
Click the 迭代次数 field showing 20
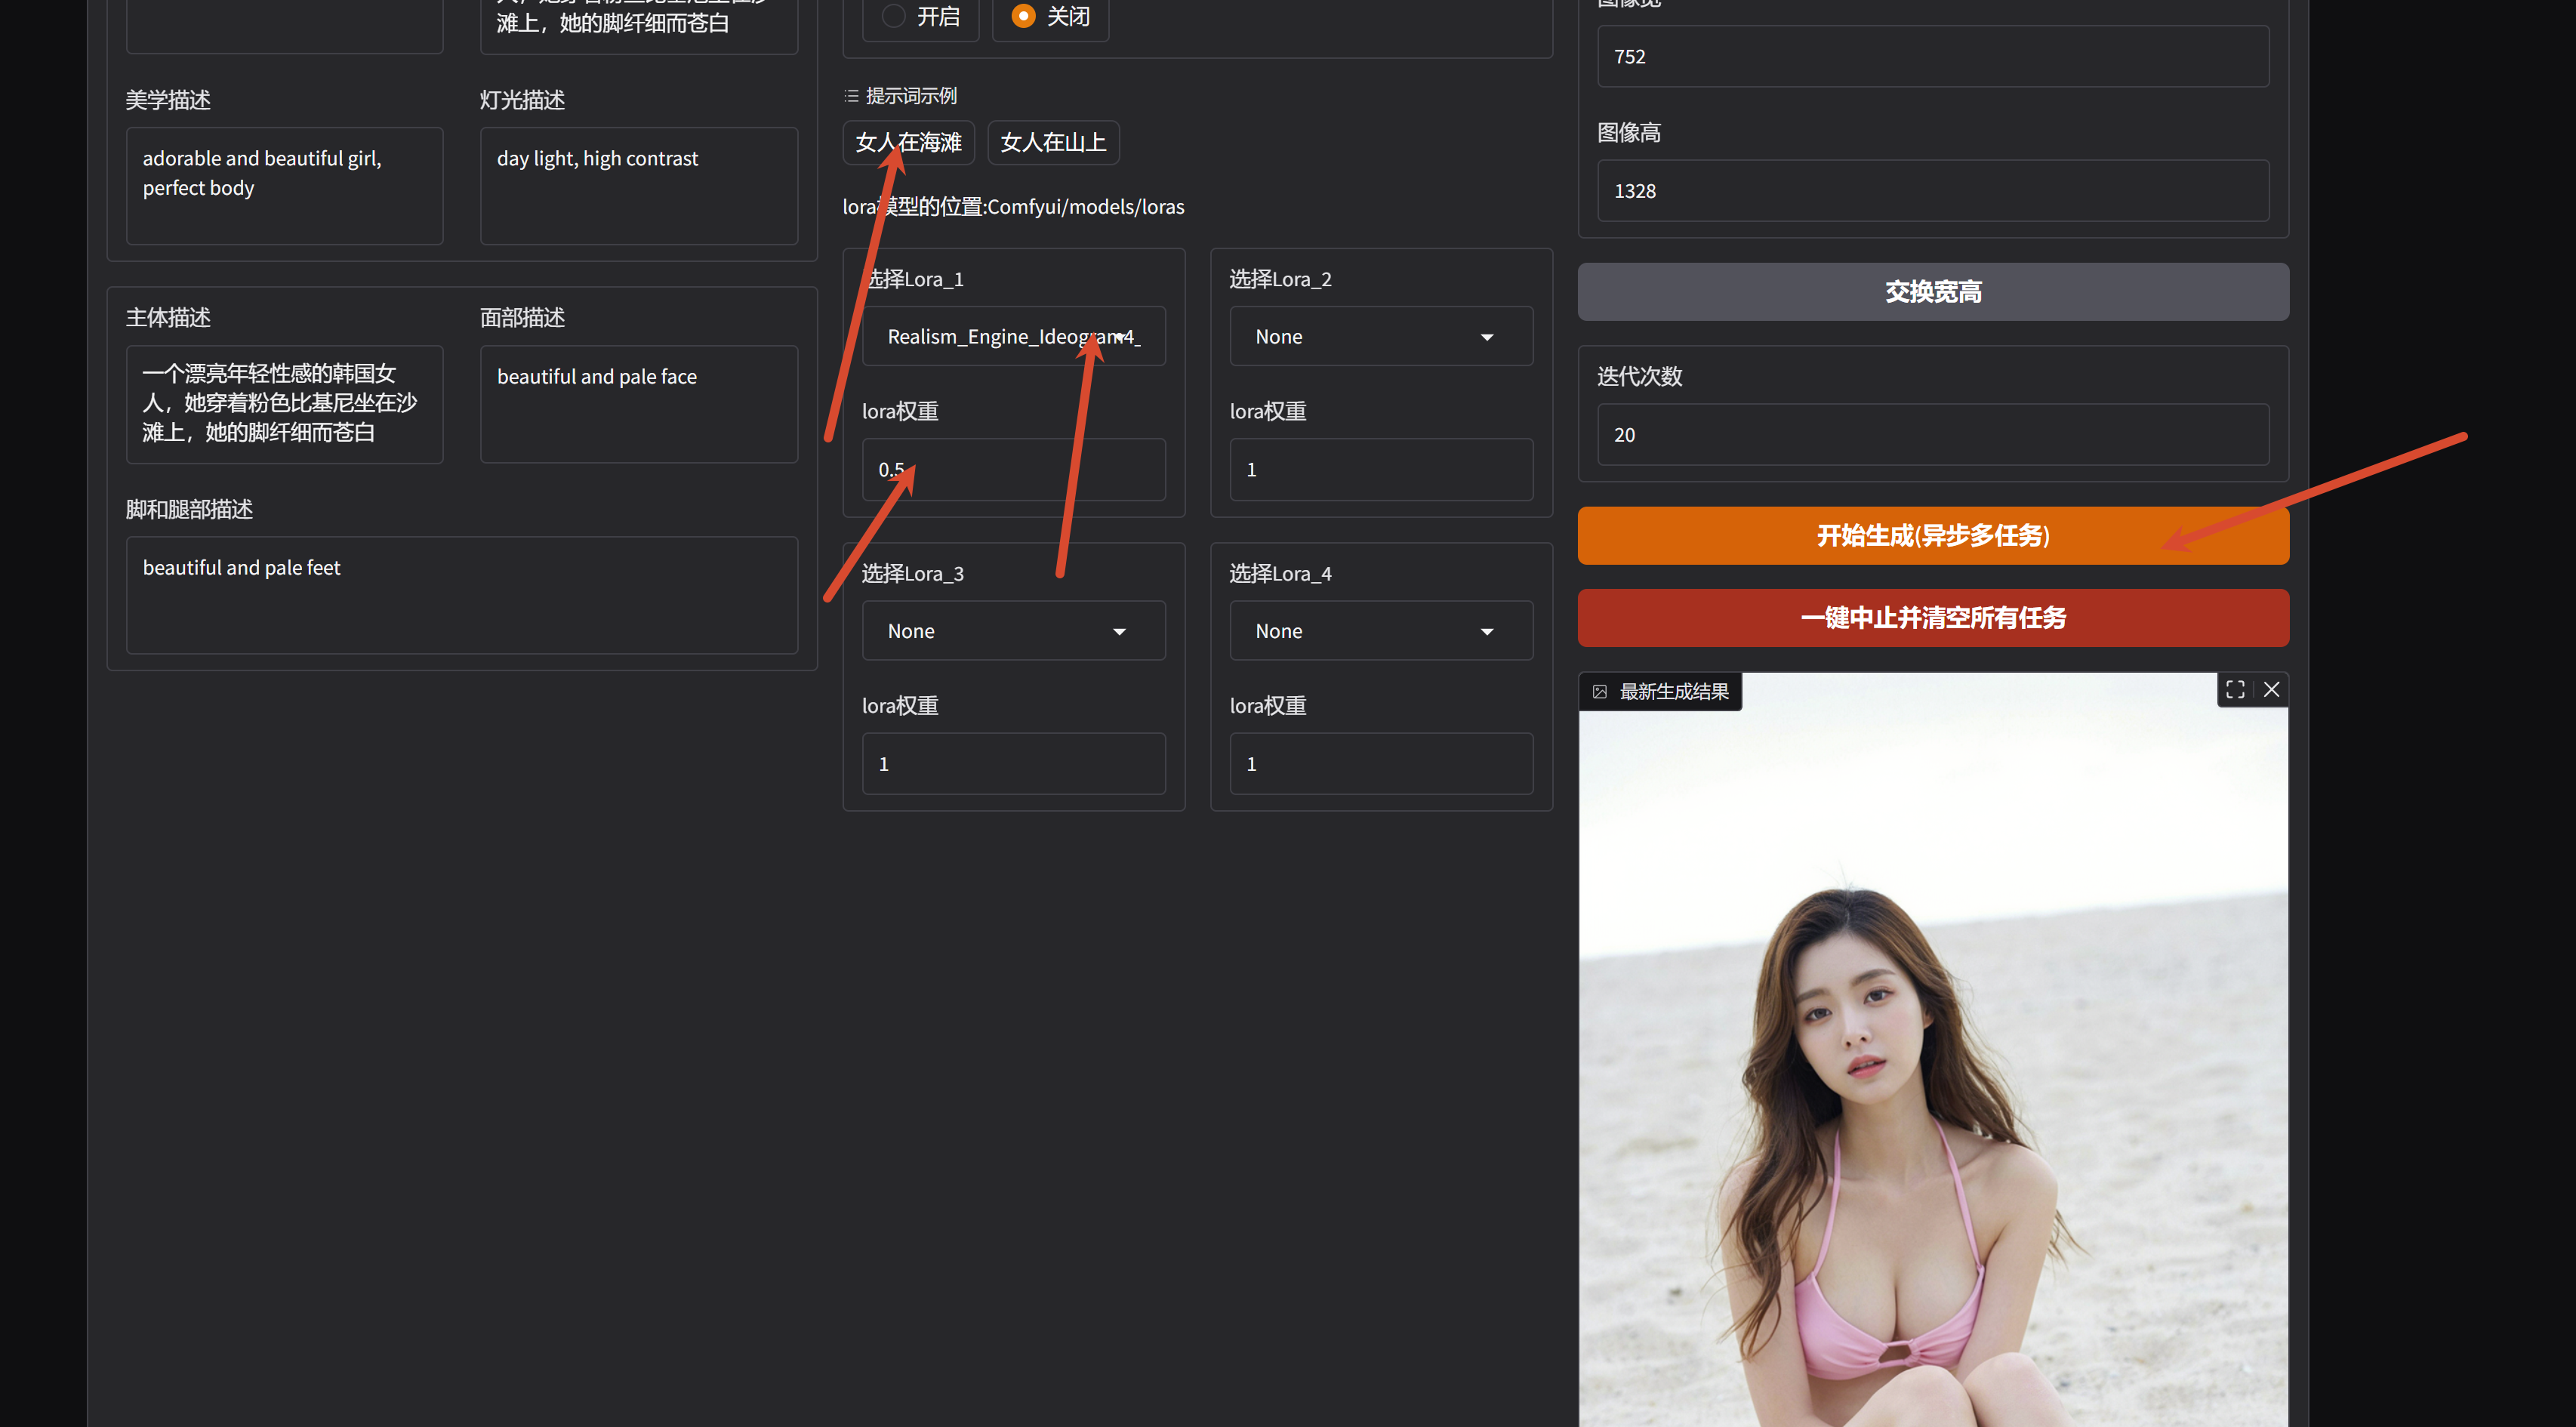1933,435
